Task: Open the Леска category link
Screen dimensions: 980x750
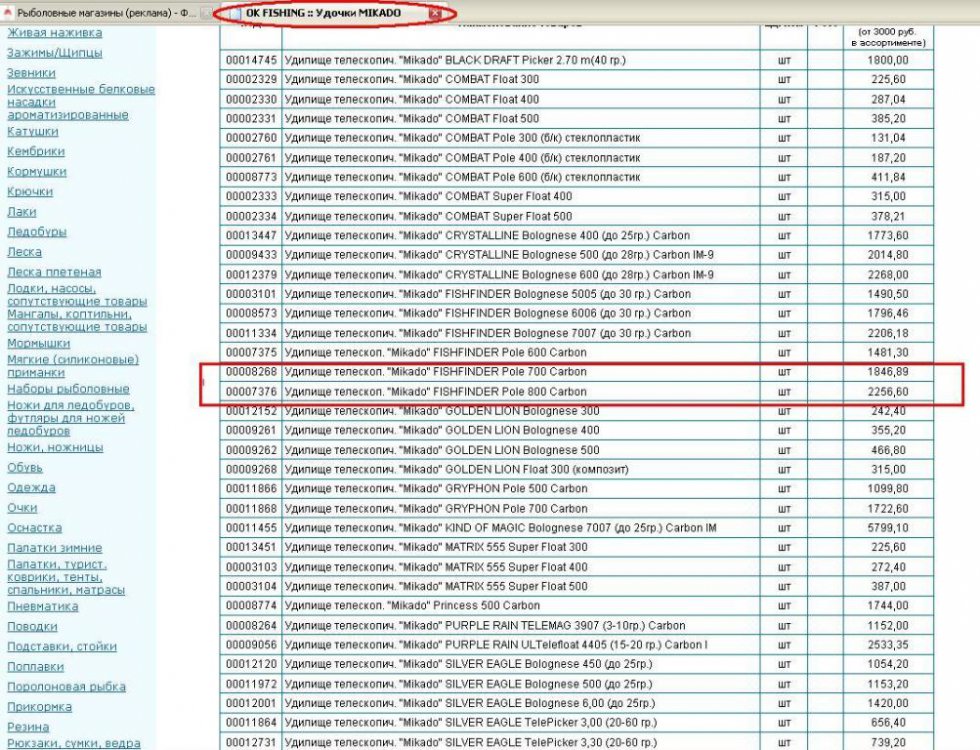Action: point(24,252)
